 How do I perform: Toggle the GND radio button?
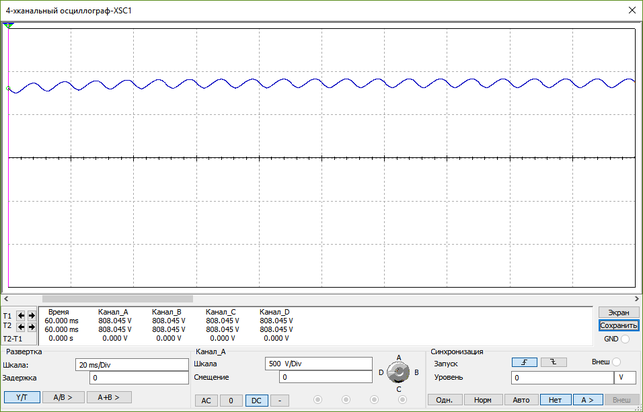(625, 339)
